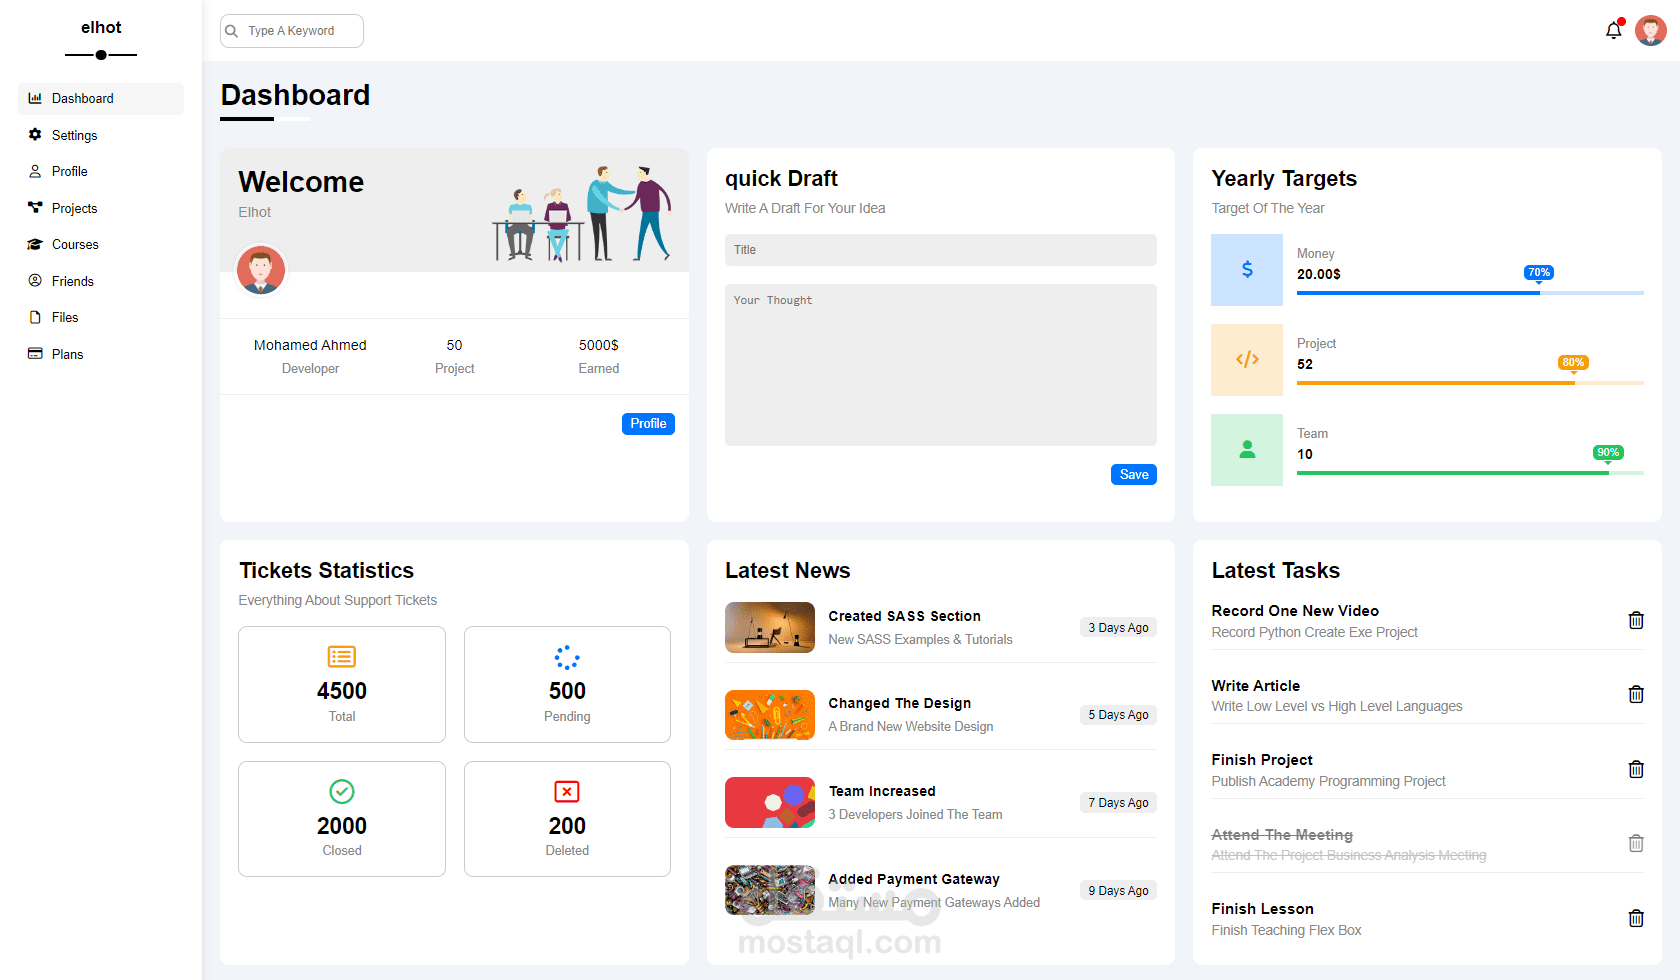Open the notification bell
The width and height of the screenshot is (1680, 980).
(1613, 30)
